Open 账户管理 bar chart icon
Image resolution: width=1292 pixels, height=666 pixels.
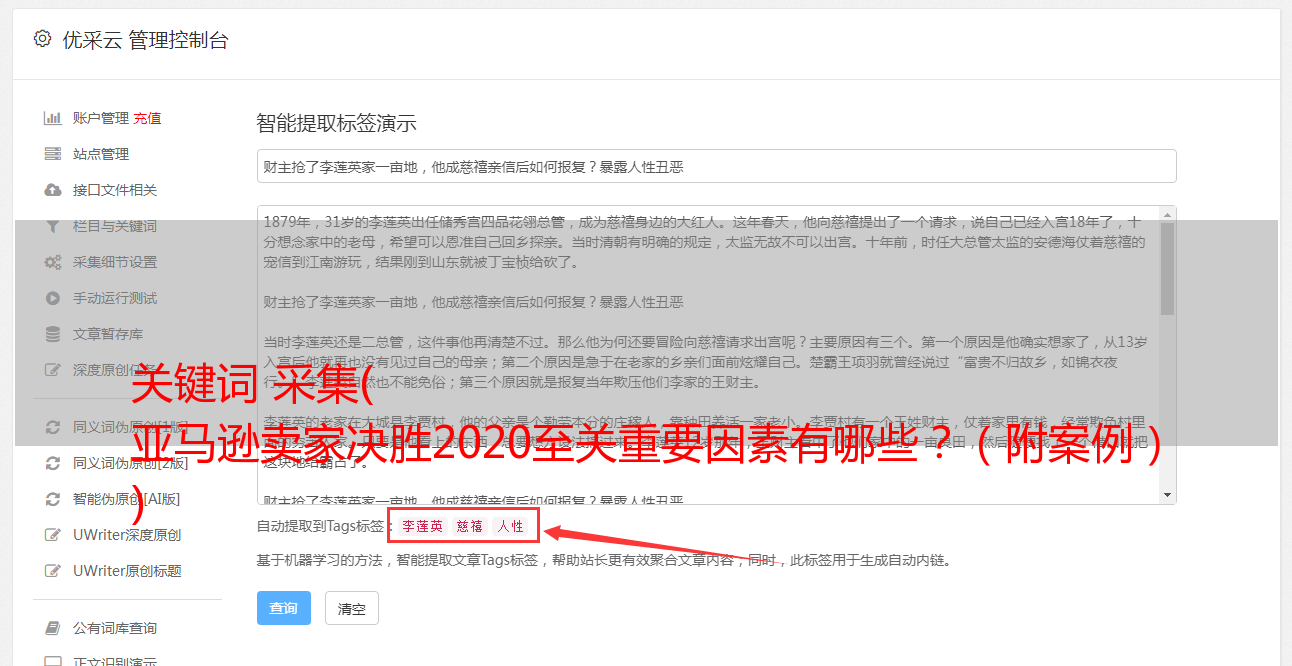click(53, 118)
